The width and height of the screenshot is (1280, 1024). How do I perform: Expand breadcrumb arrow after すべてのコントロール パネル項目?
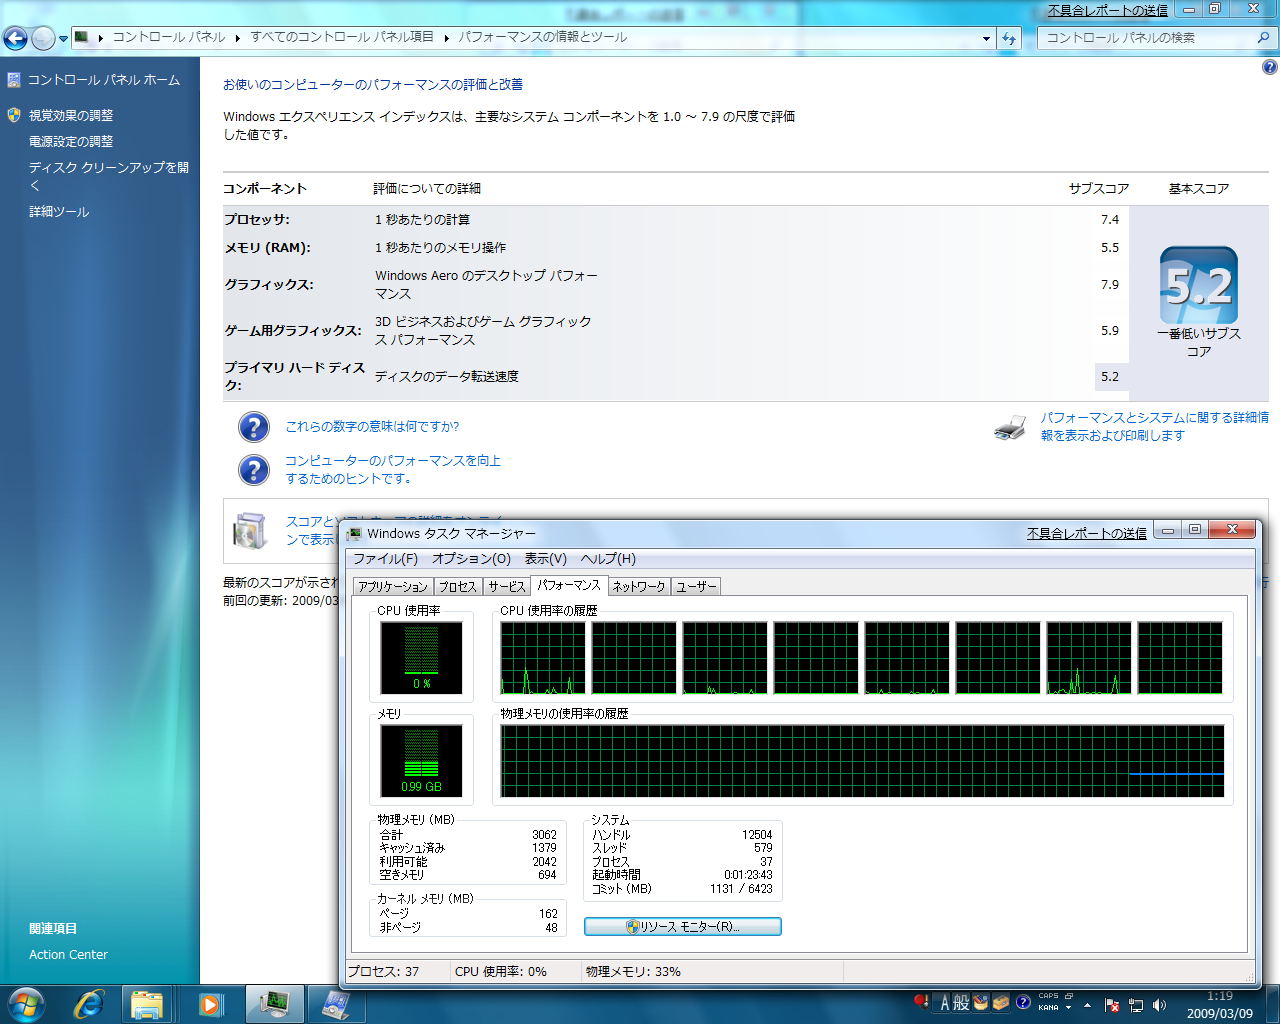point(446,38)
